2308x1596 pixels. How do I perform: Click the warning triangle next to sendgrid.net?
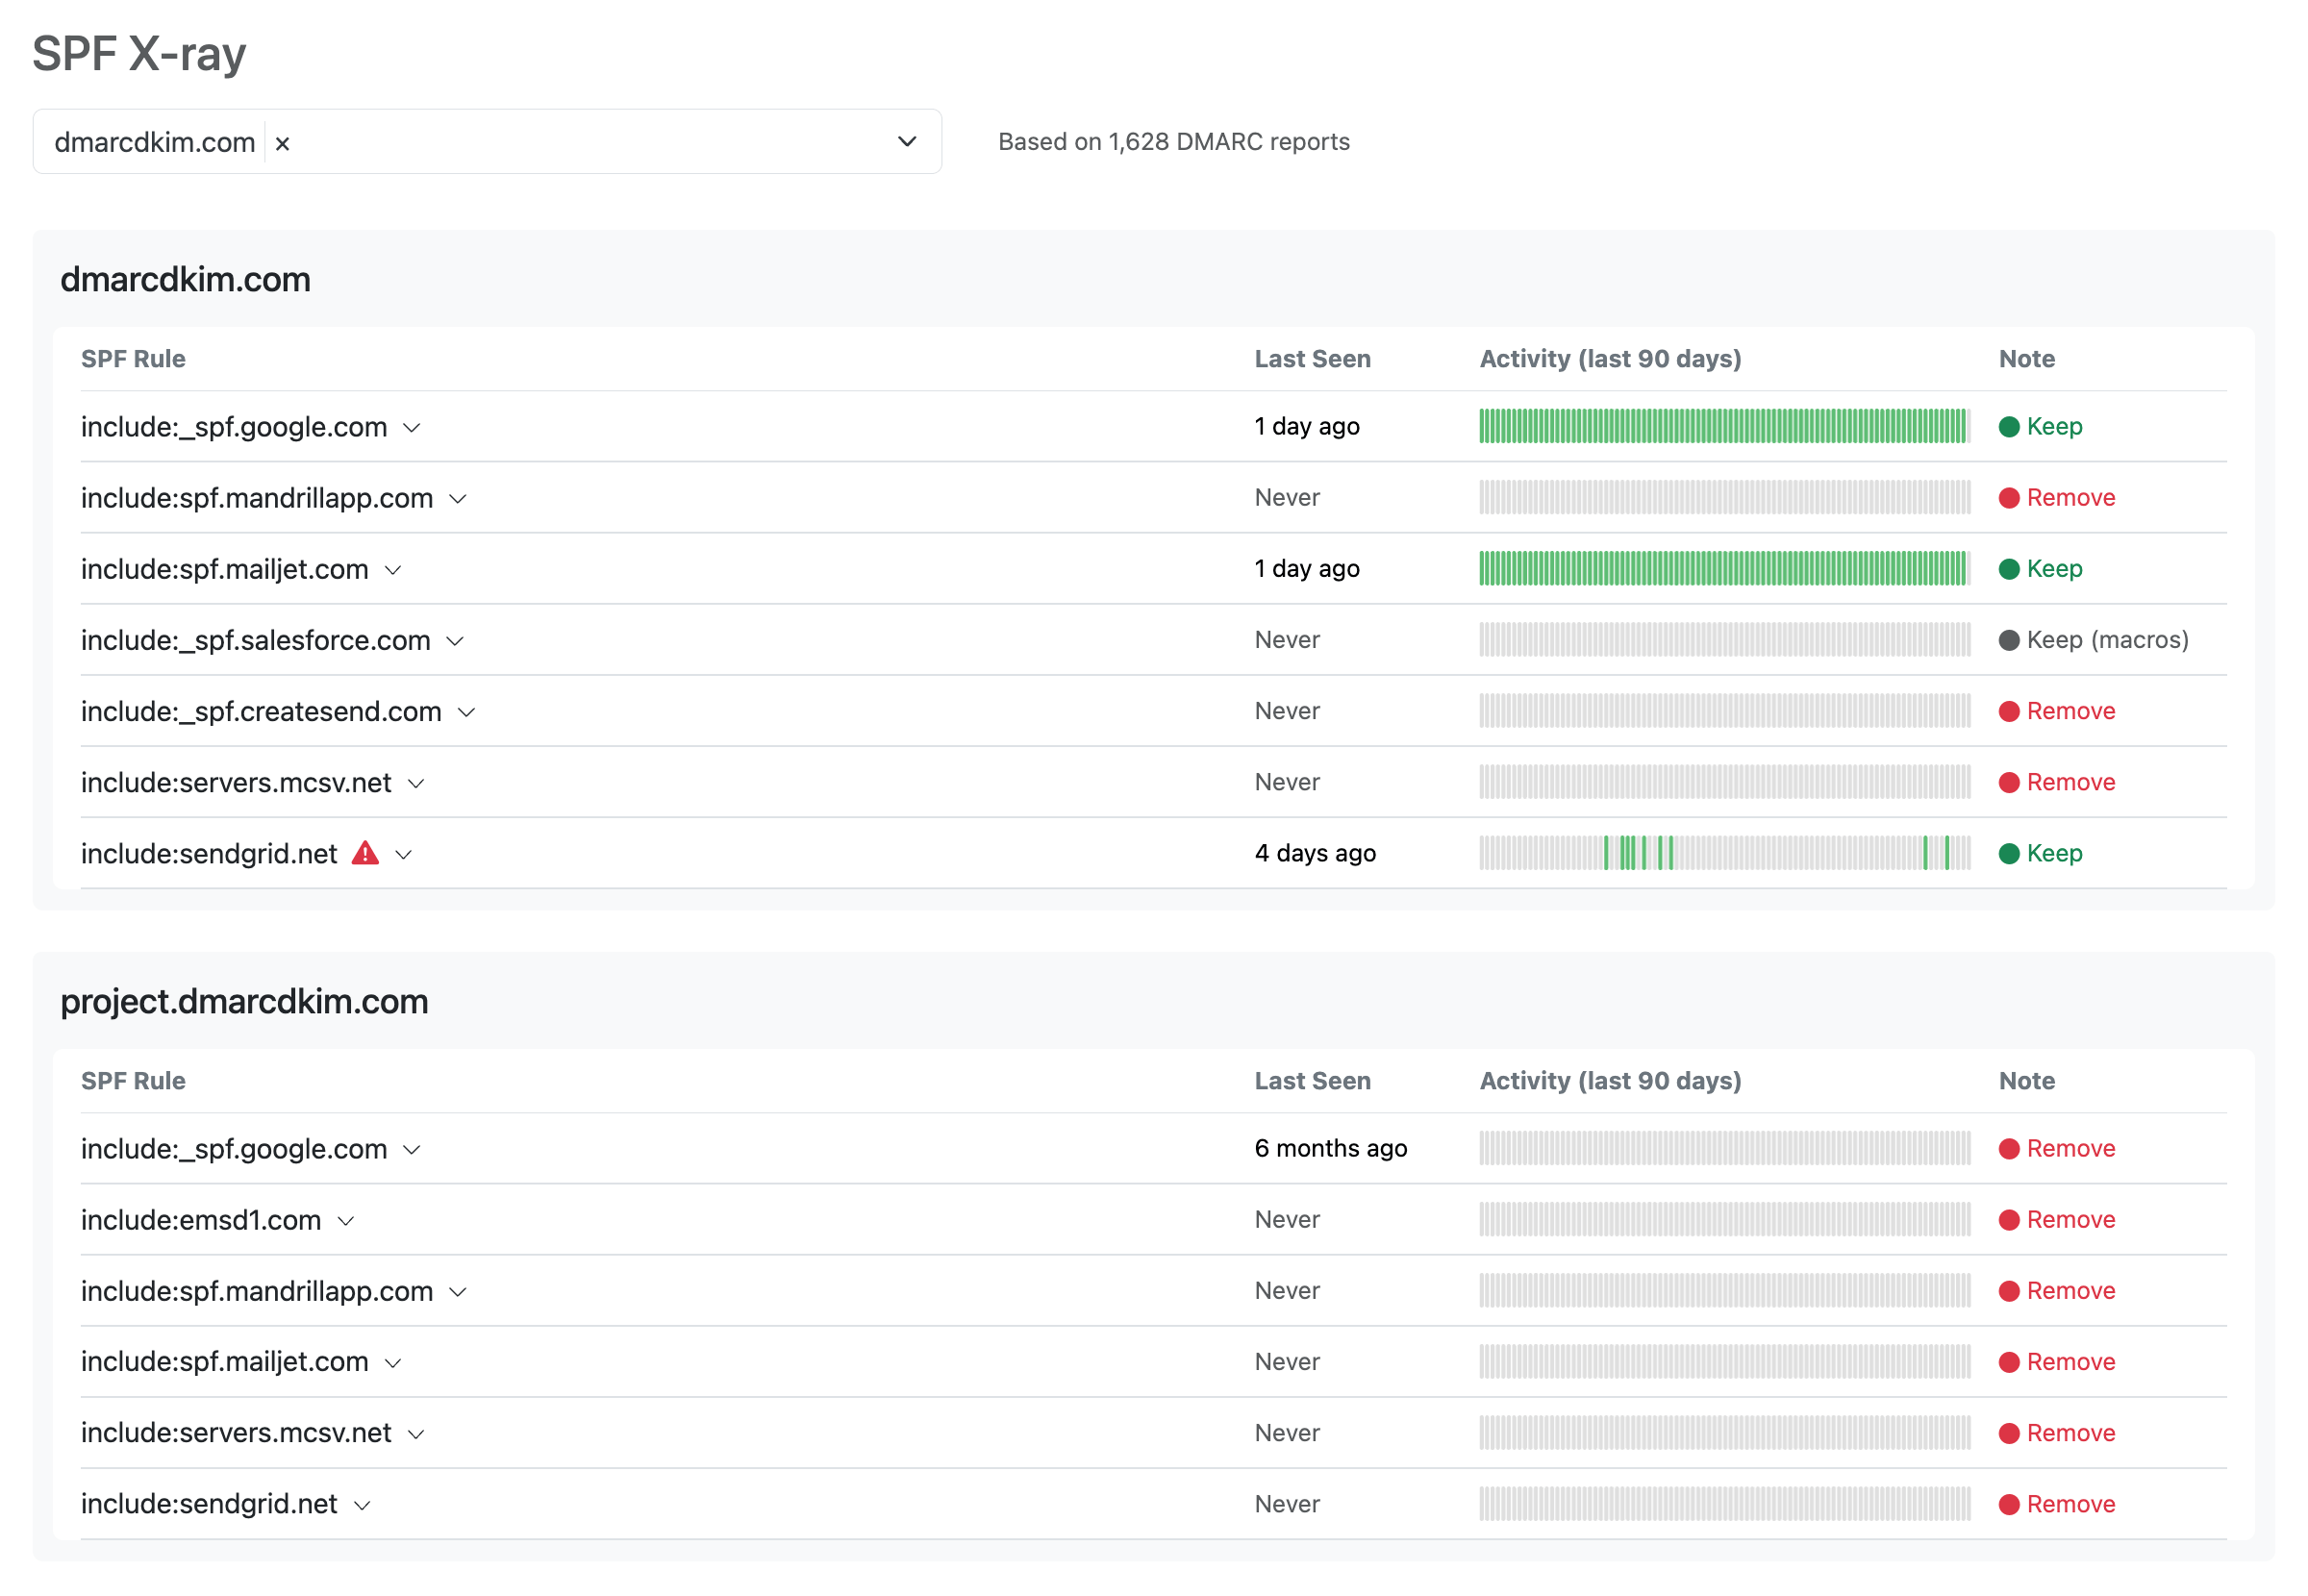tap(365, 853)
